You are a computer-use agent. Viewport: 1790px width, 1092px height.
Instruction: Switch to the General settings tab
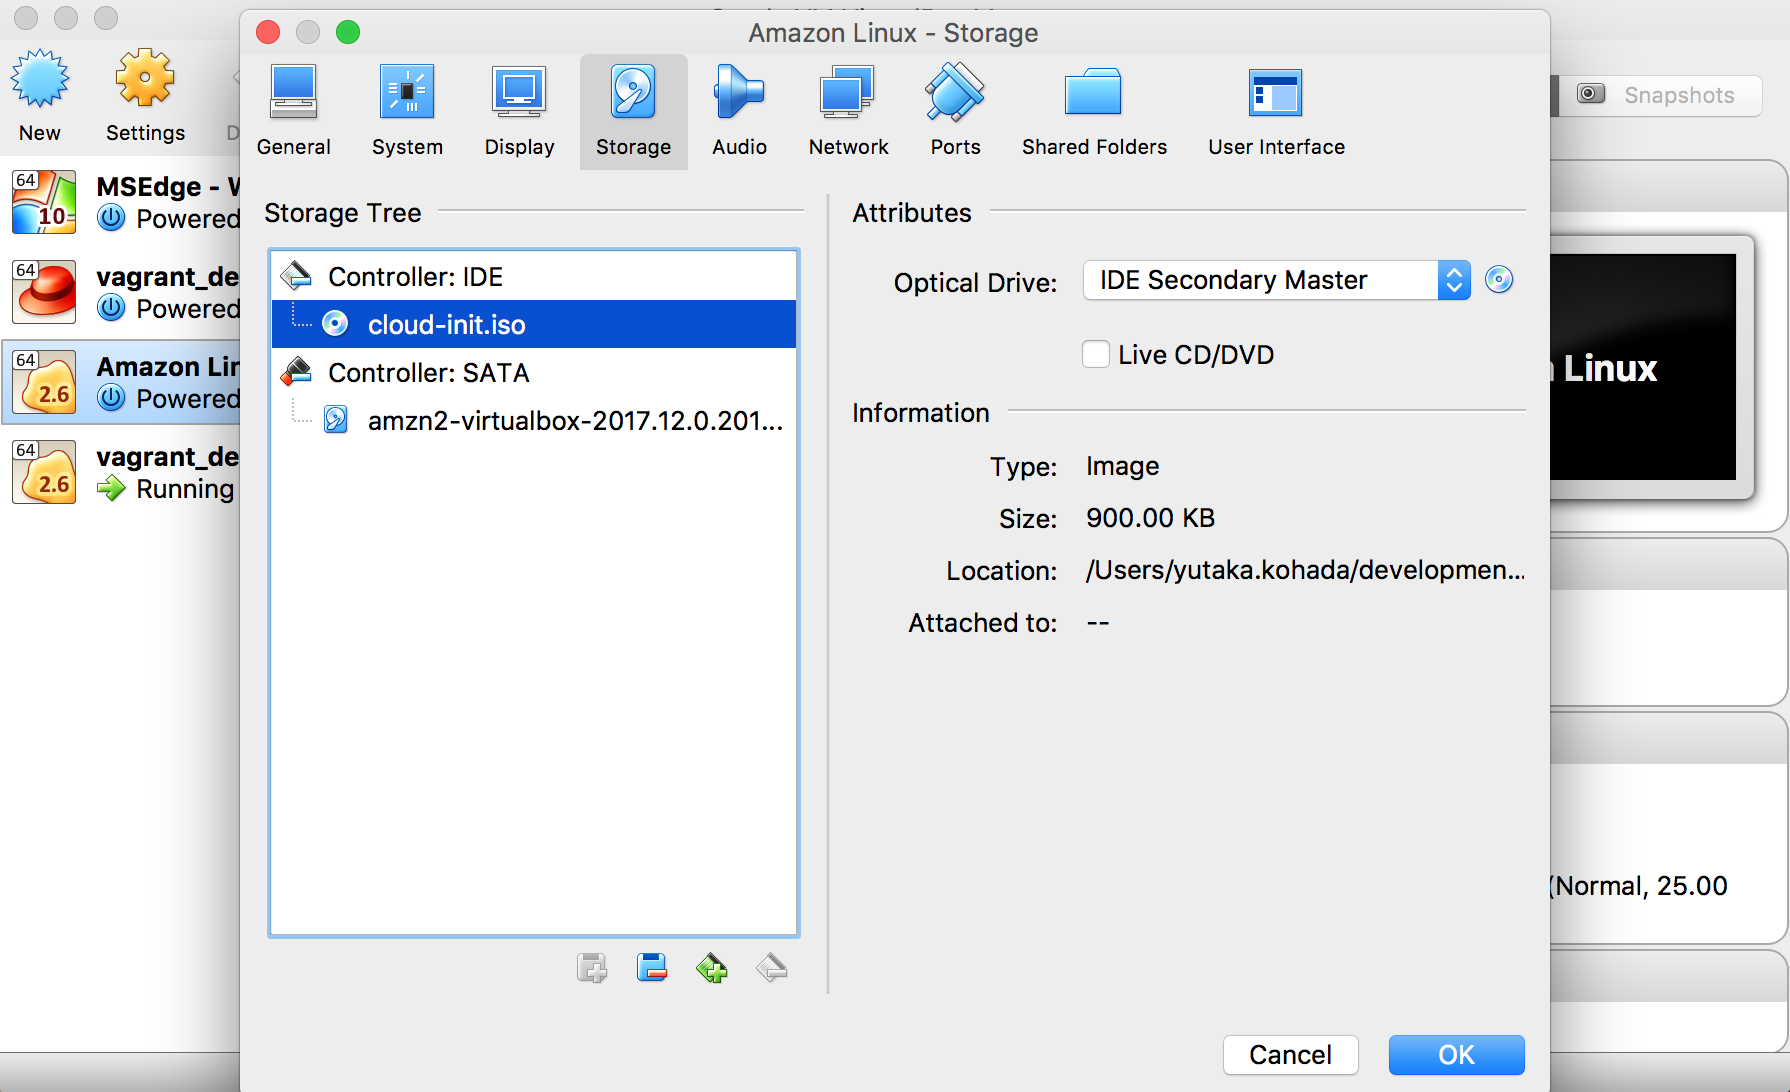point(293,110)
